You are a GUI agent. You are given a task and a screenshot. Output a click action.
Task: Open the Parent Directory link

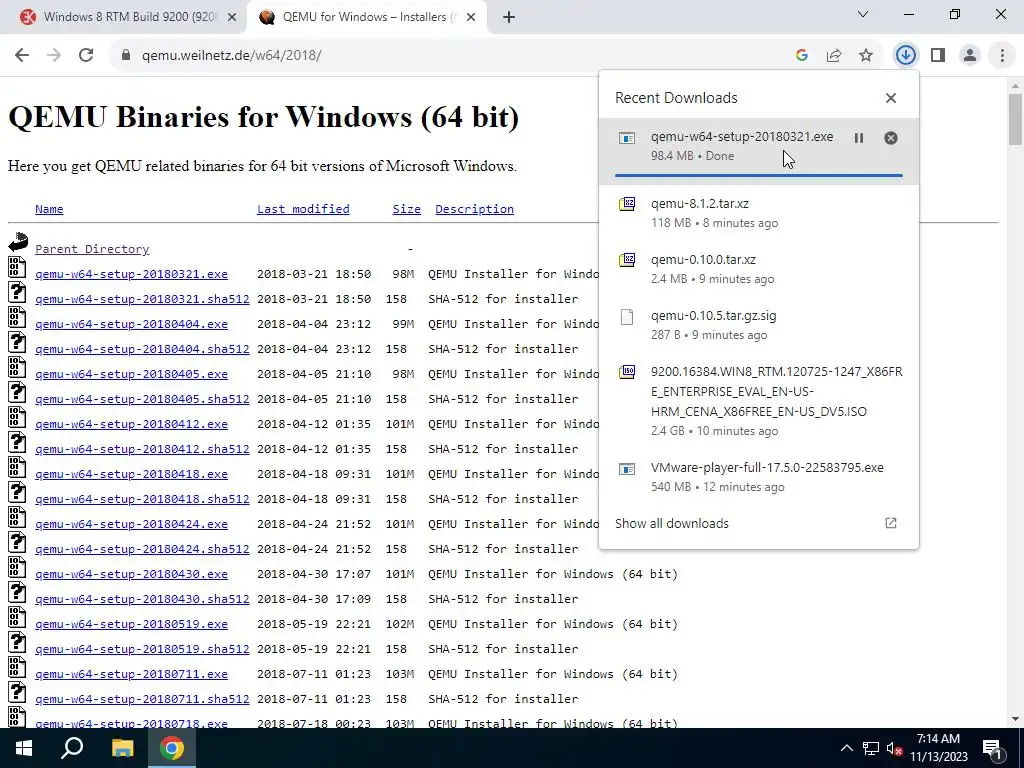point(92,249)
